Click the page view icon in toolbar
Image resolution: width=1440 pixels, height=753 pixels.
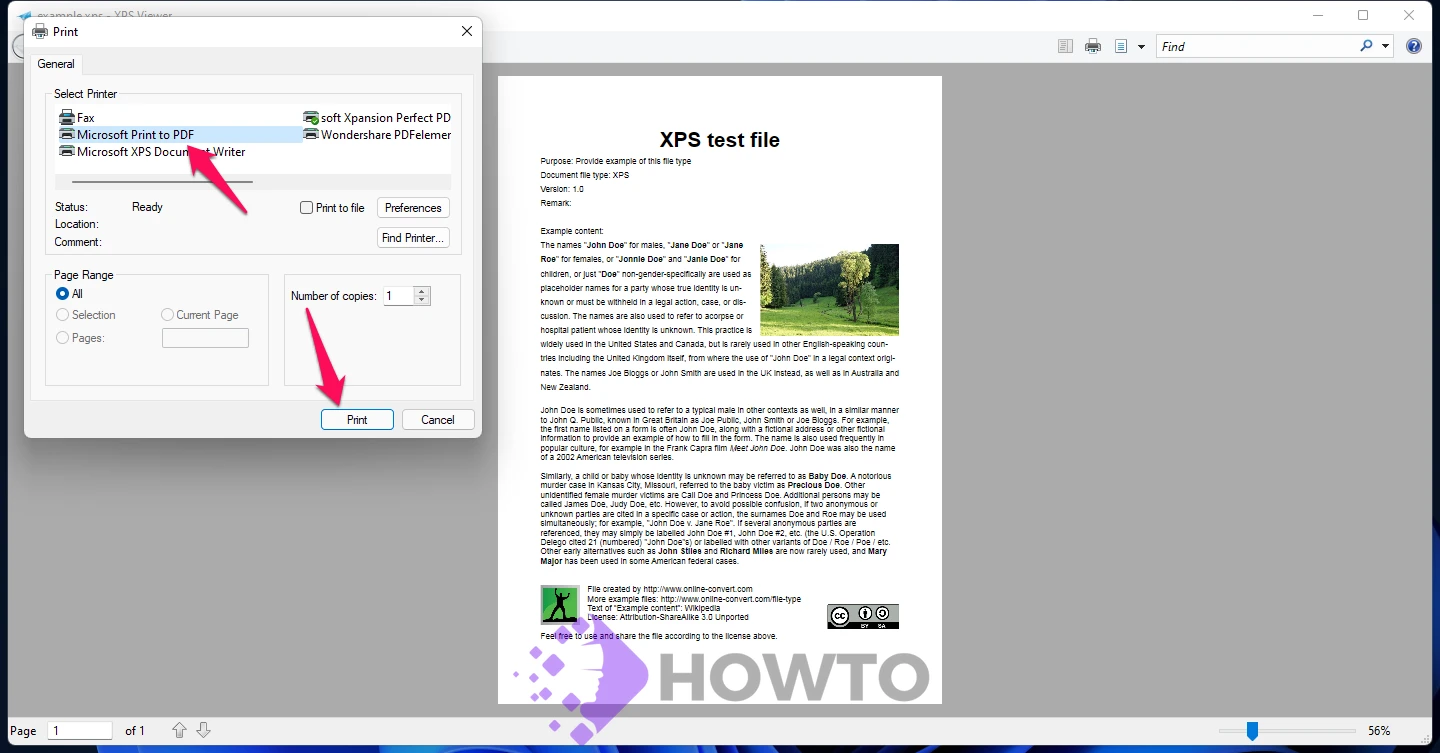(x=1121, y=46)
